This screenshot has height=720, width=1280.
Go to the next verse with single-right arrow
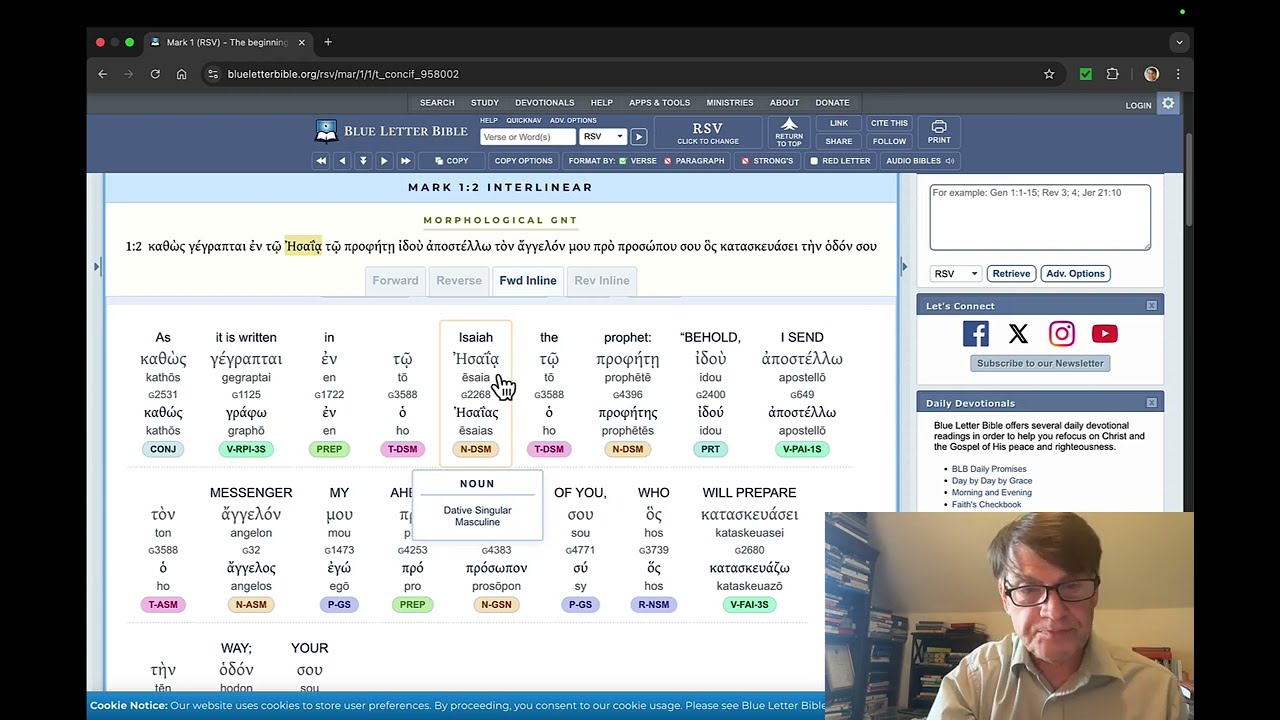384,161
